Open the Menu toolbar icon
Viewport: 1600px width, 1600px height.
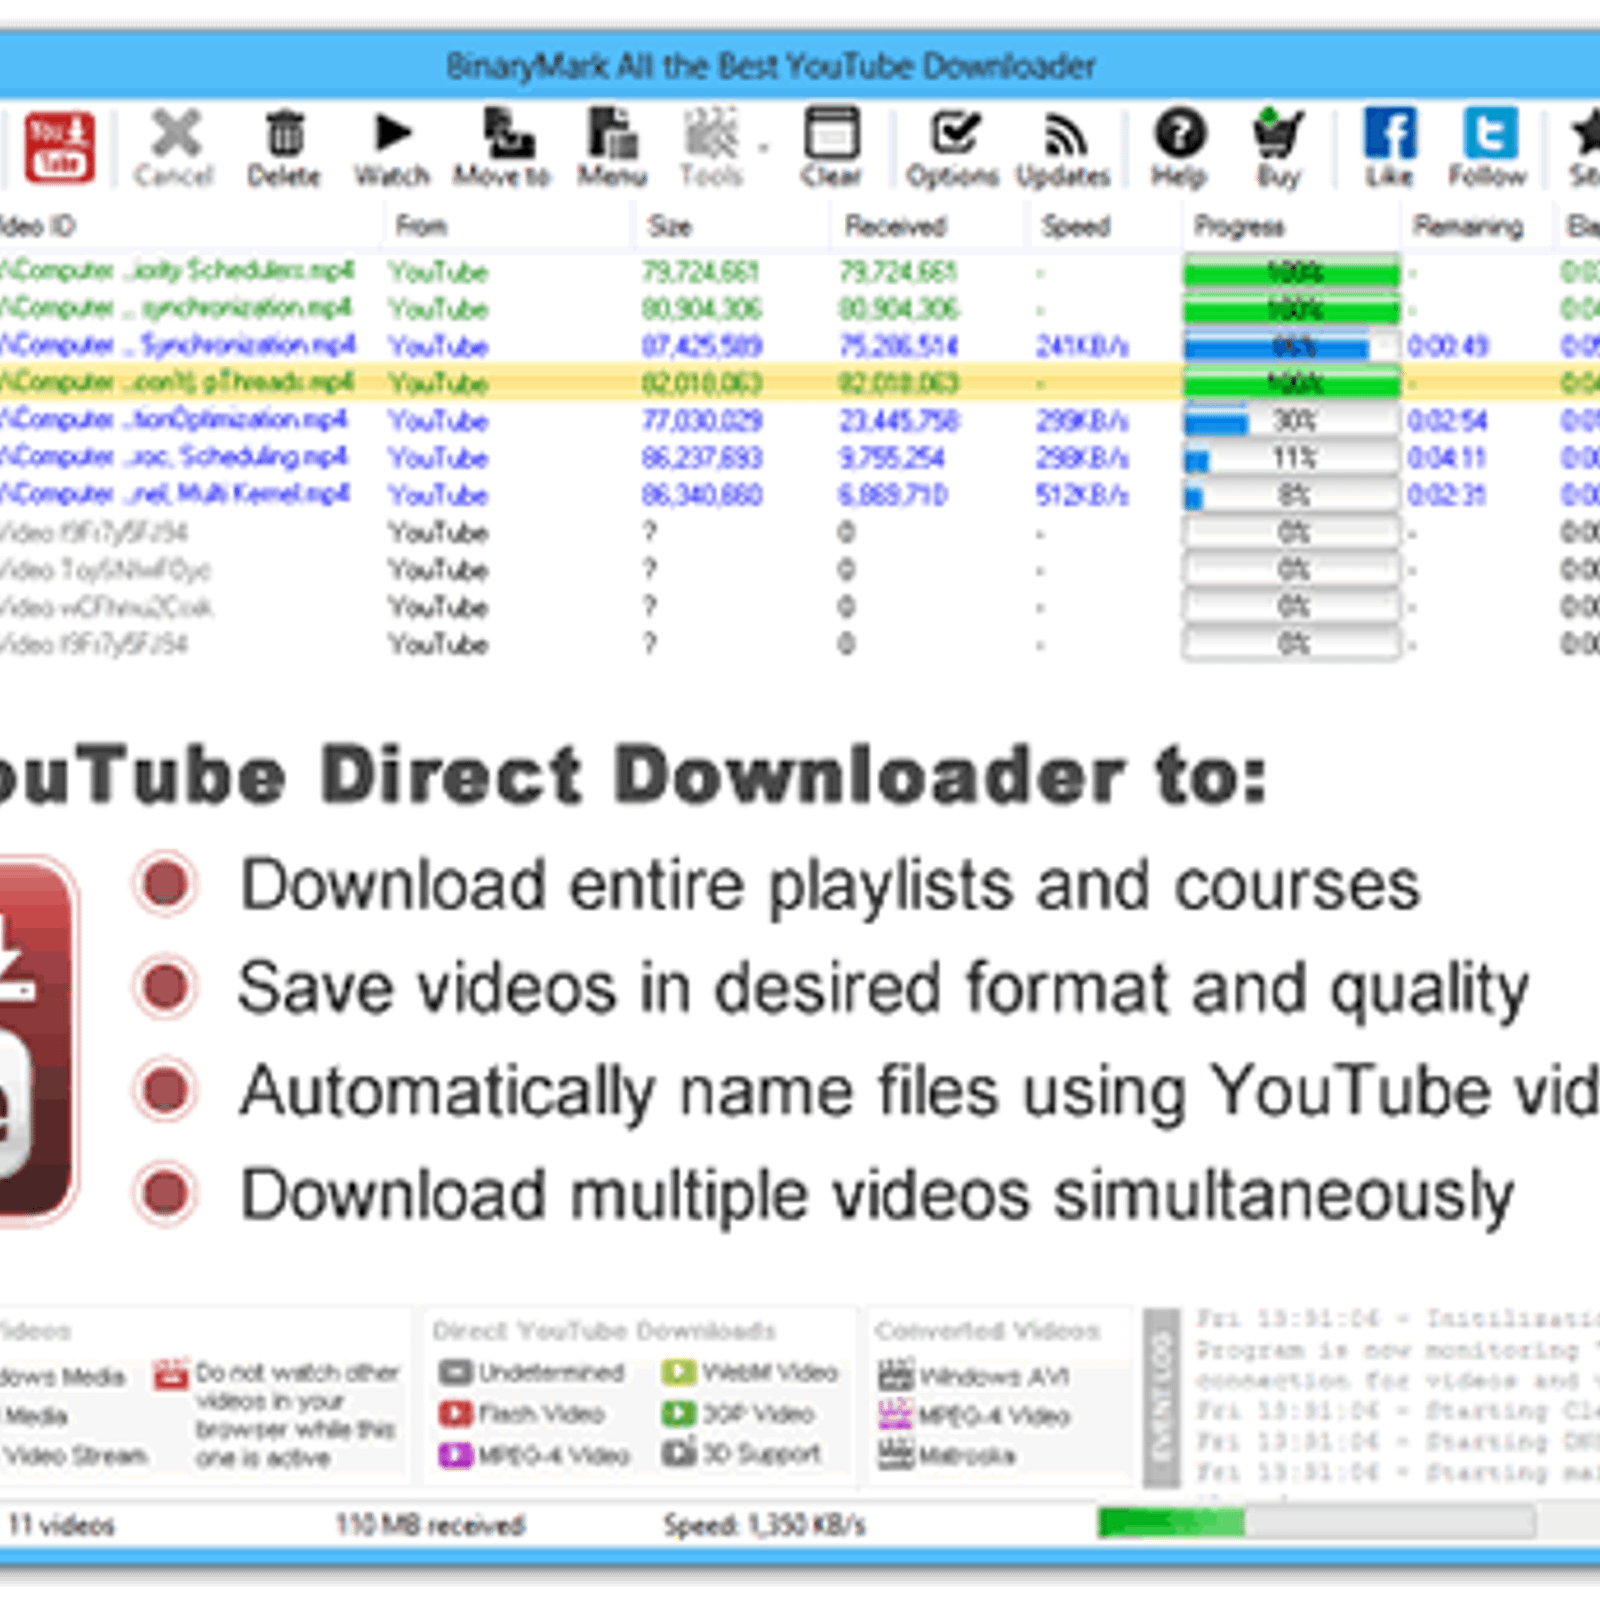tap(612, 133)
